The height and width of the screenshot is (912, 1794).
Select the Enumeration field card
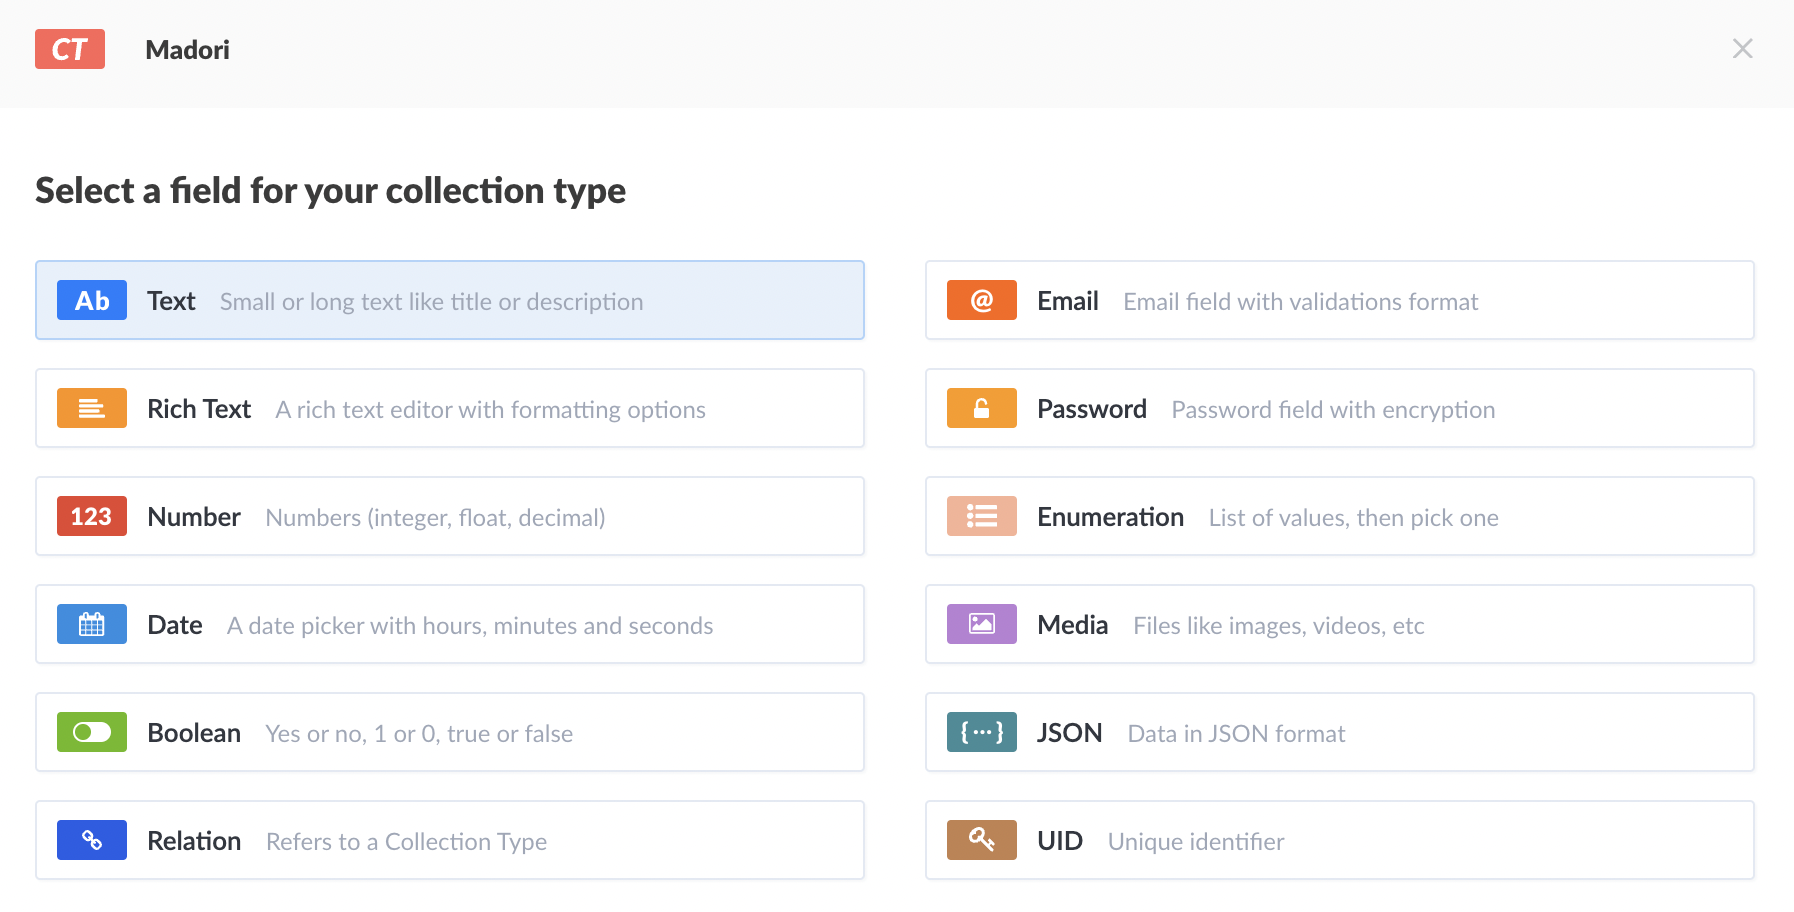click(x=1340, y=516)
